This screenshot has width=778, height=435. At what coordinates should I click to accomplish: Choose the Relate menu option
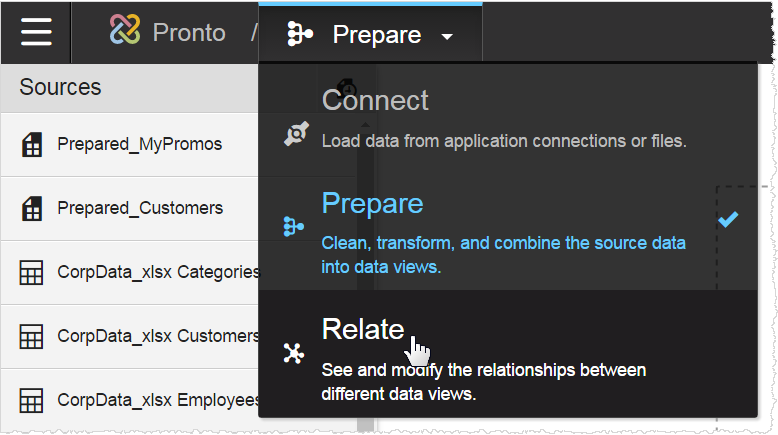point(363,329)
